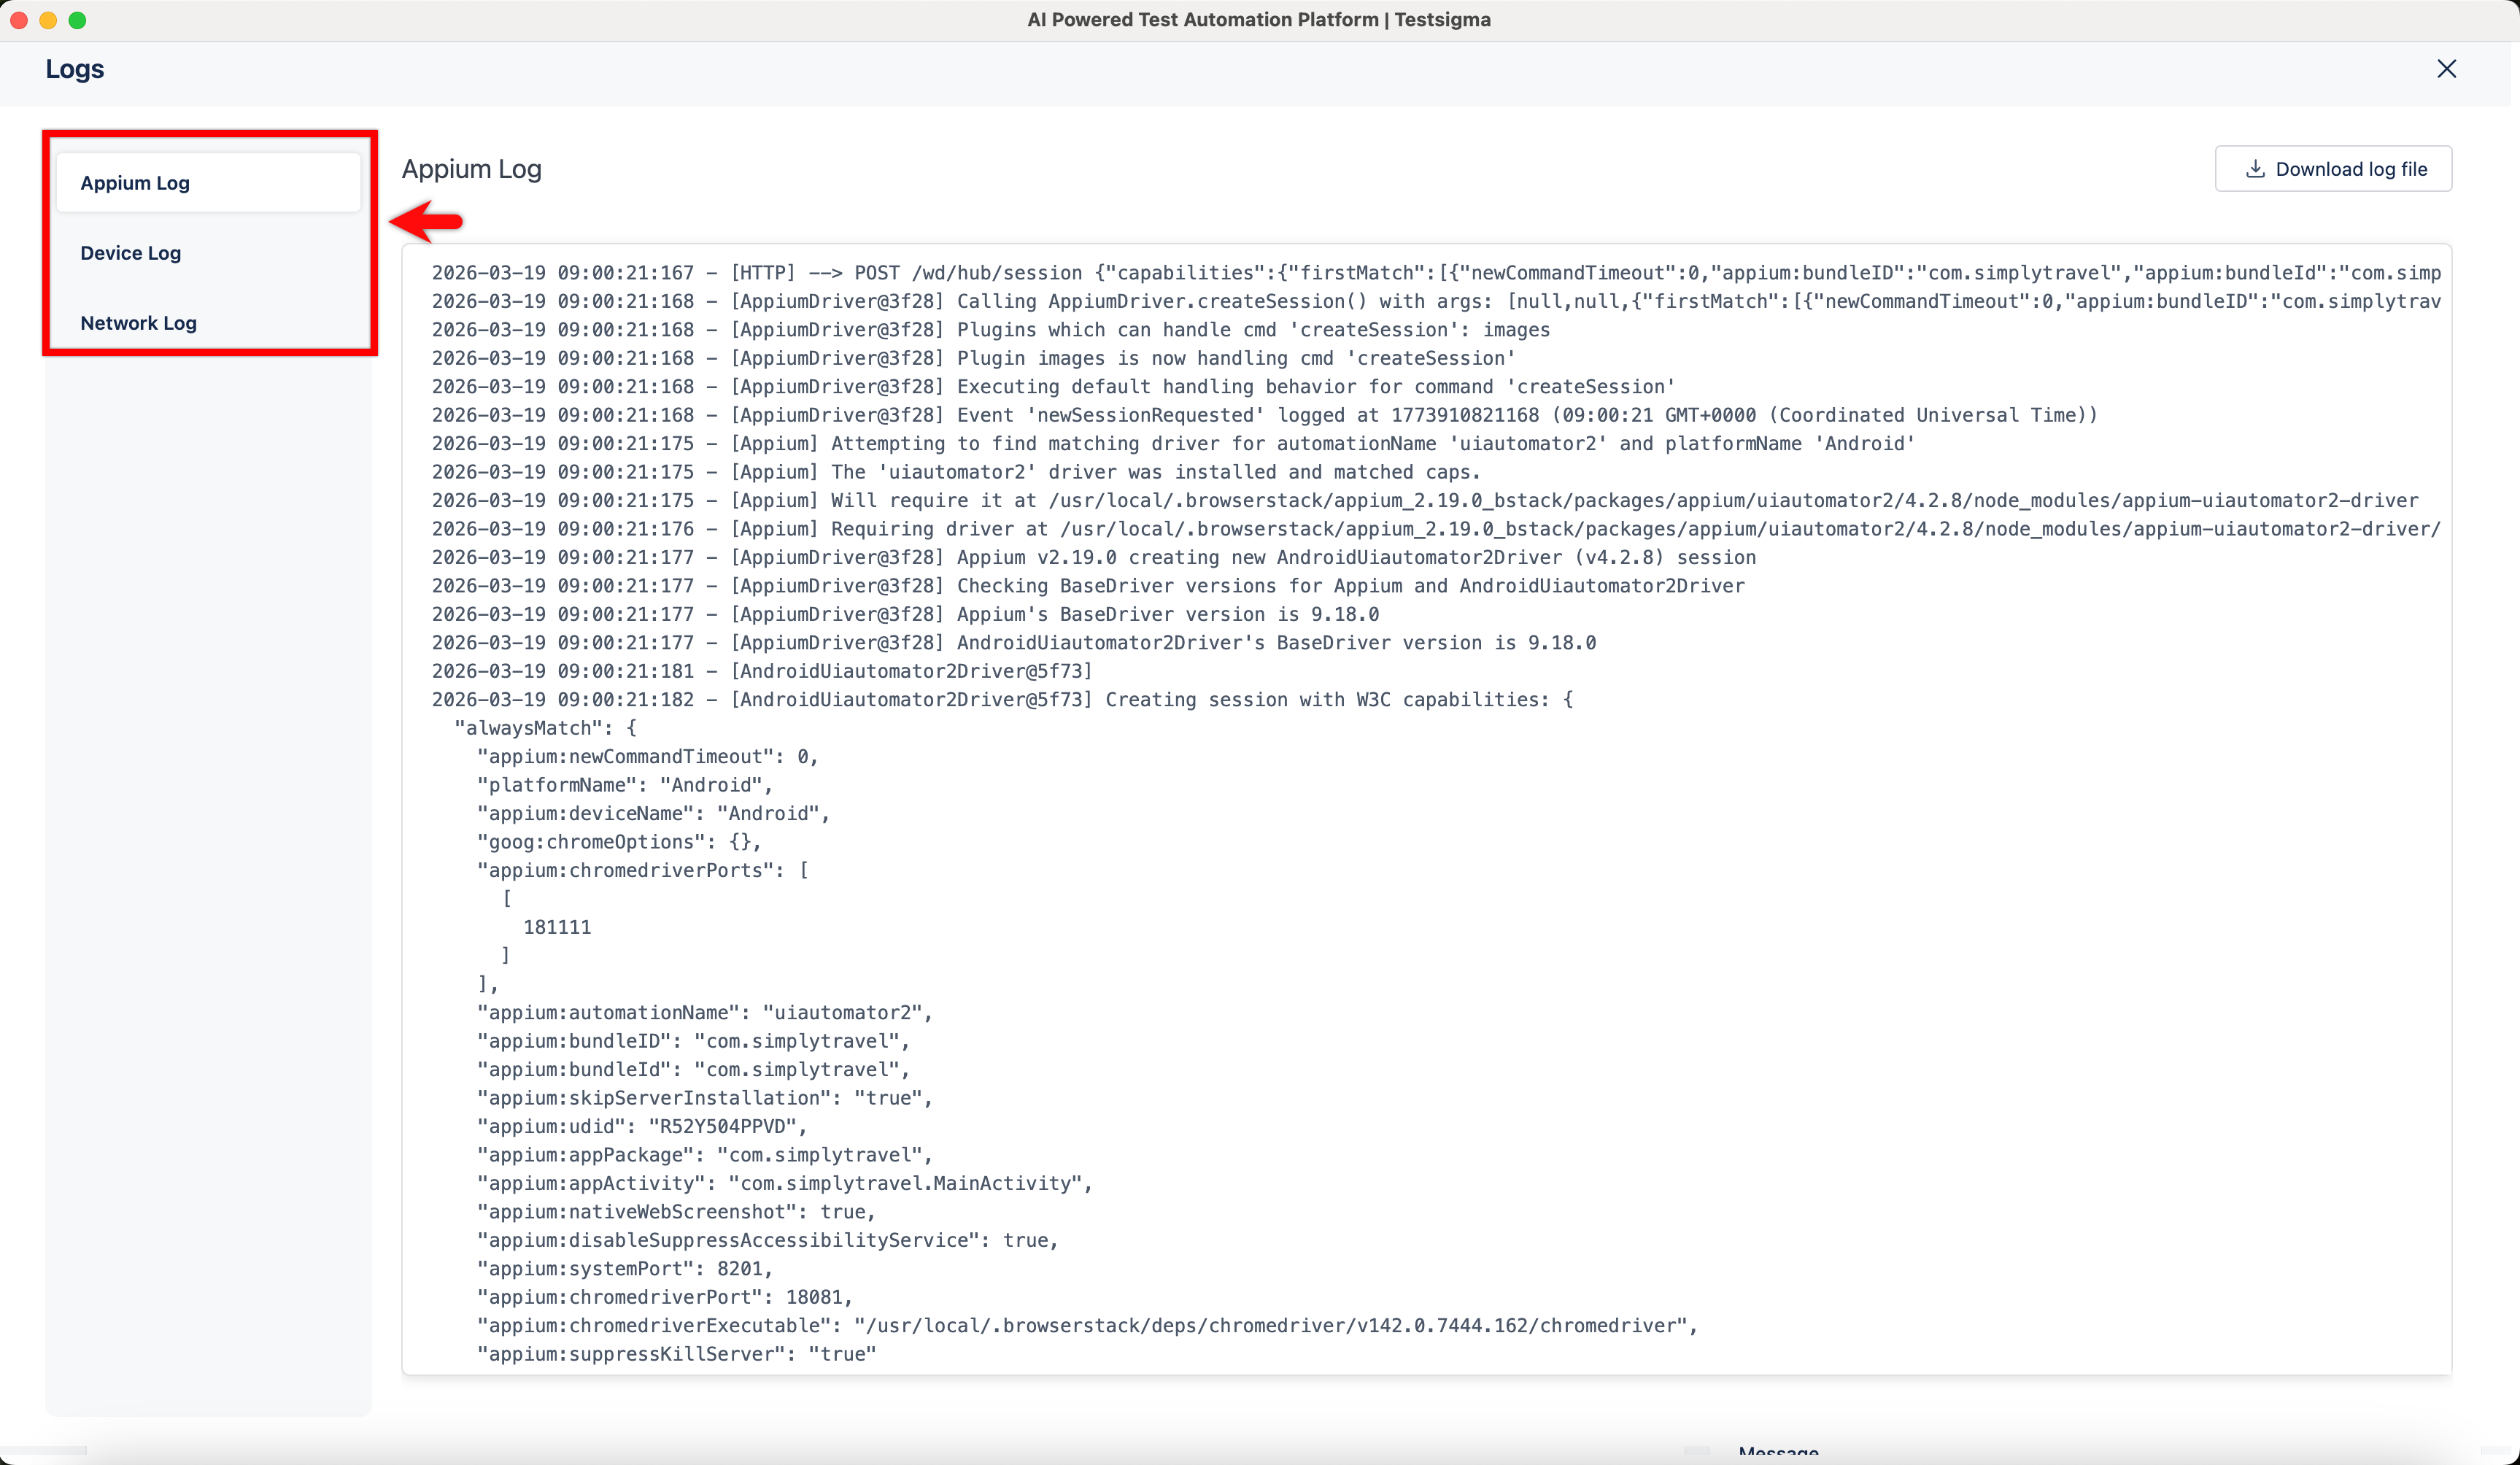Click the chromedriver port value 181111

coord(557,927)
